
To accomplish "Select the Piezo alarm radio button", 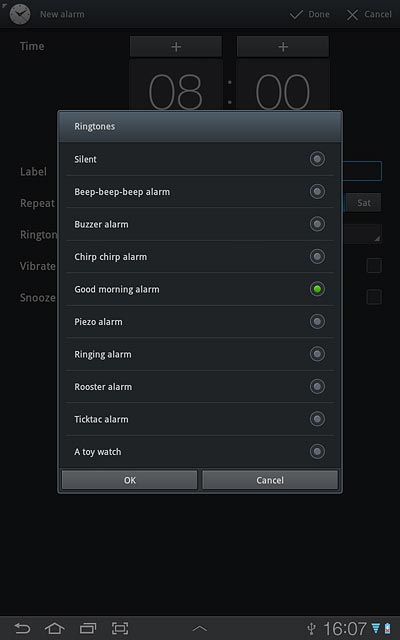I will 317,322.
